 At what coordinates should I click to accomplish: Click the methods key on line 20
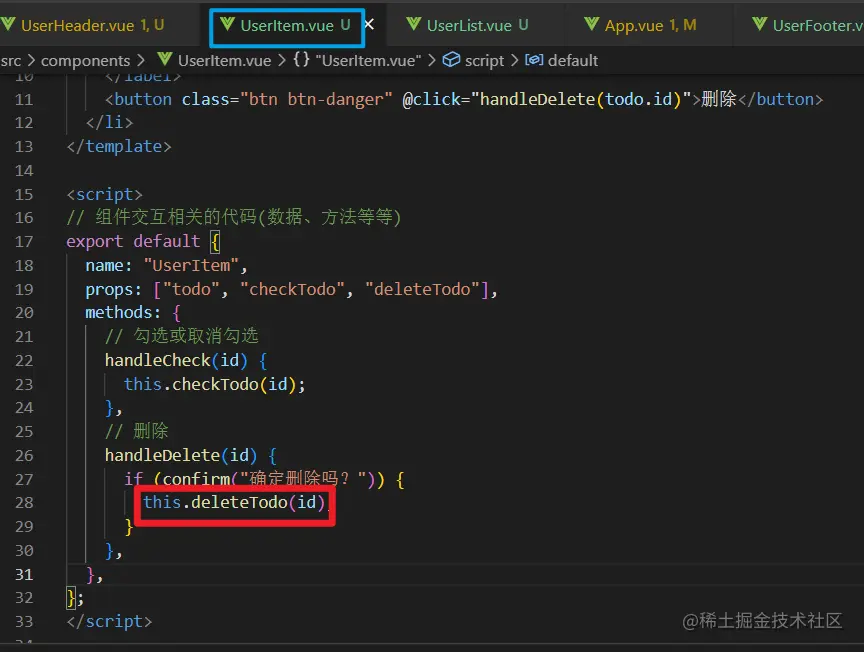(118, 312)
